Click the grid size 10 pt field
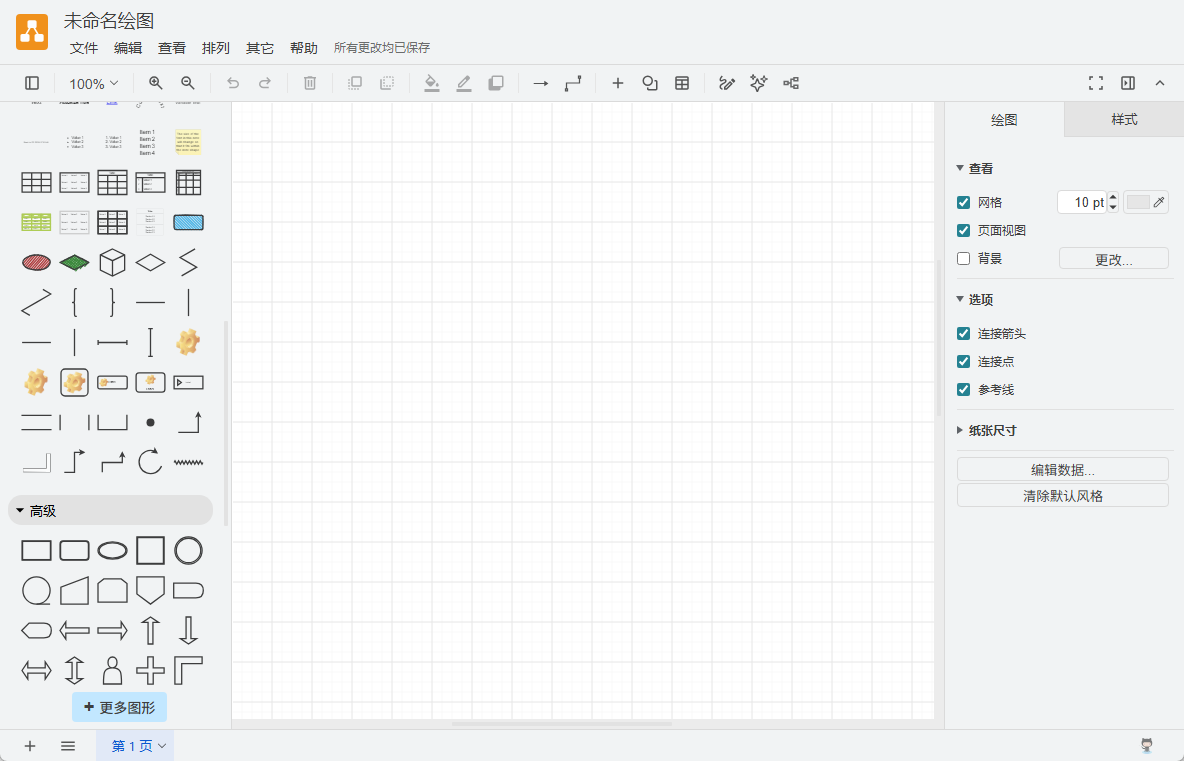This screenshot has width=1184, height=761. pyautogui.click(x=1081, y=202)
